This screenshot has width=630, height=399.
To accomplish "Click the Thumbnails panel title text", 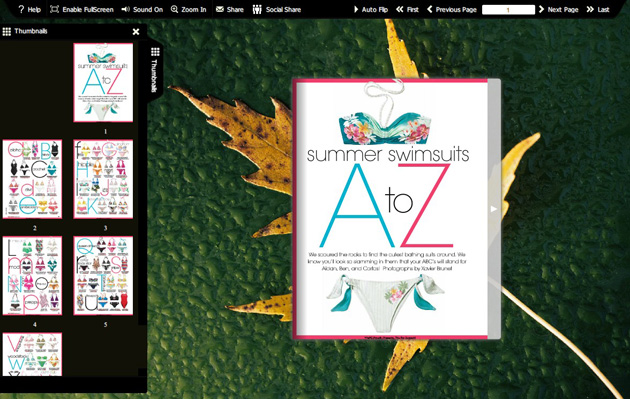I will [x=31, y=31].
